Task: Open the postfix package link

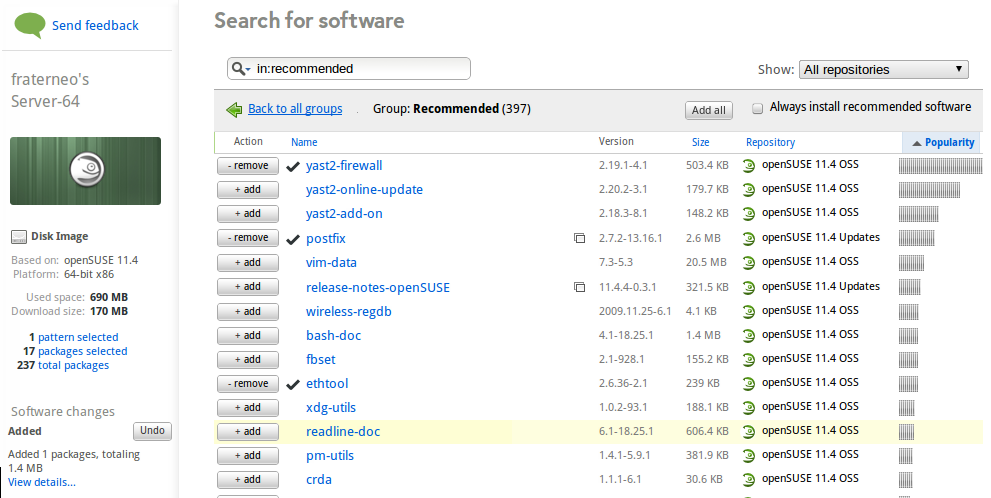Action: [325, 239]
